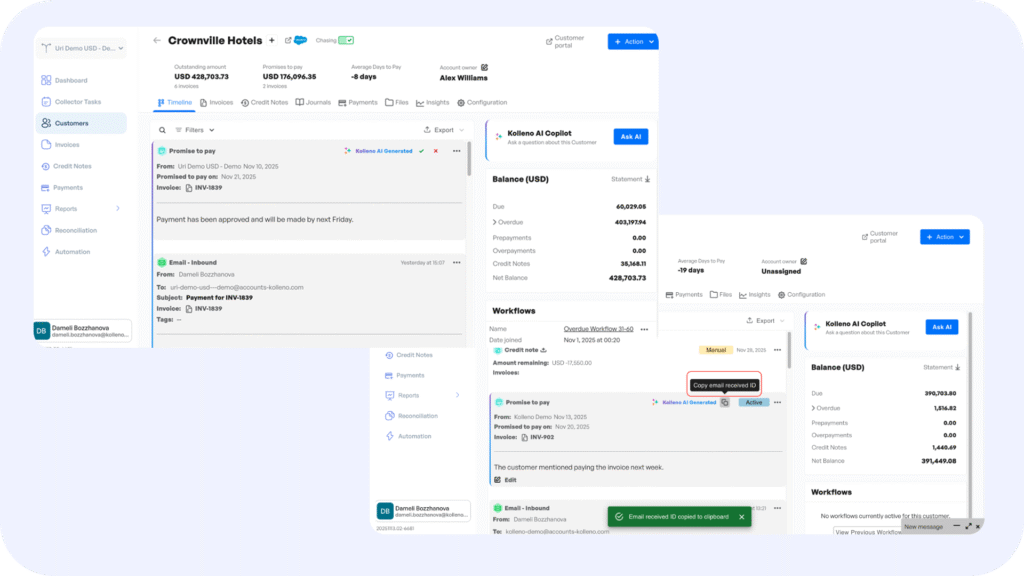Screen dimensions: 1024x576
Task: Approve the AI-generated promise with green checkmark
Action: click(x=422, y=151)
